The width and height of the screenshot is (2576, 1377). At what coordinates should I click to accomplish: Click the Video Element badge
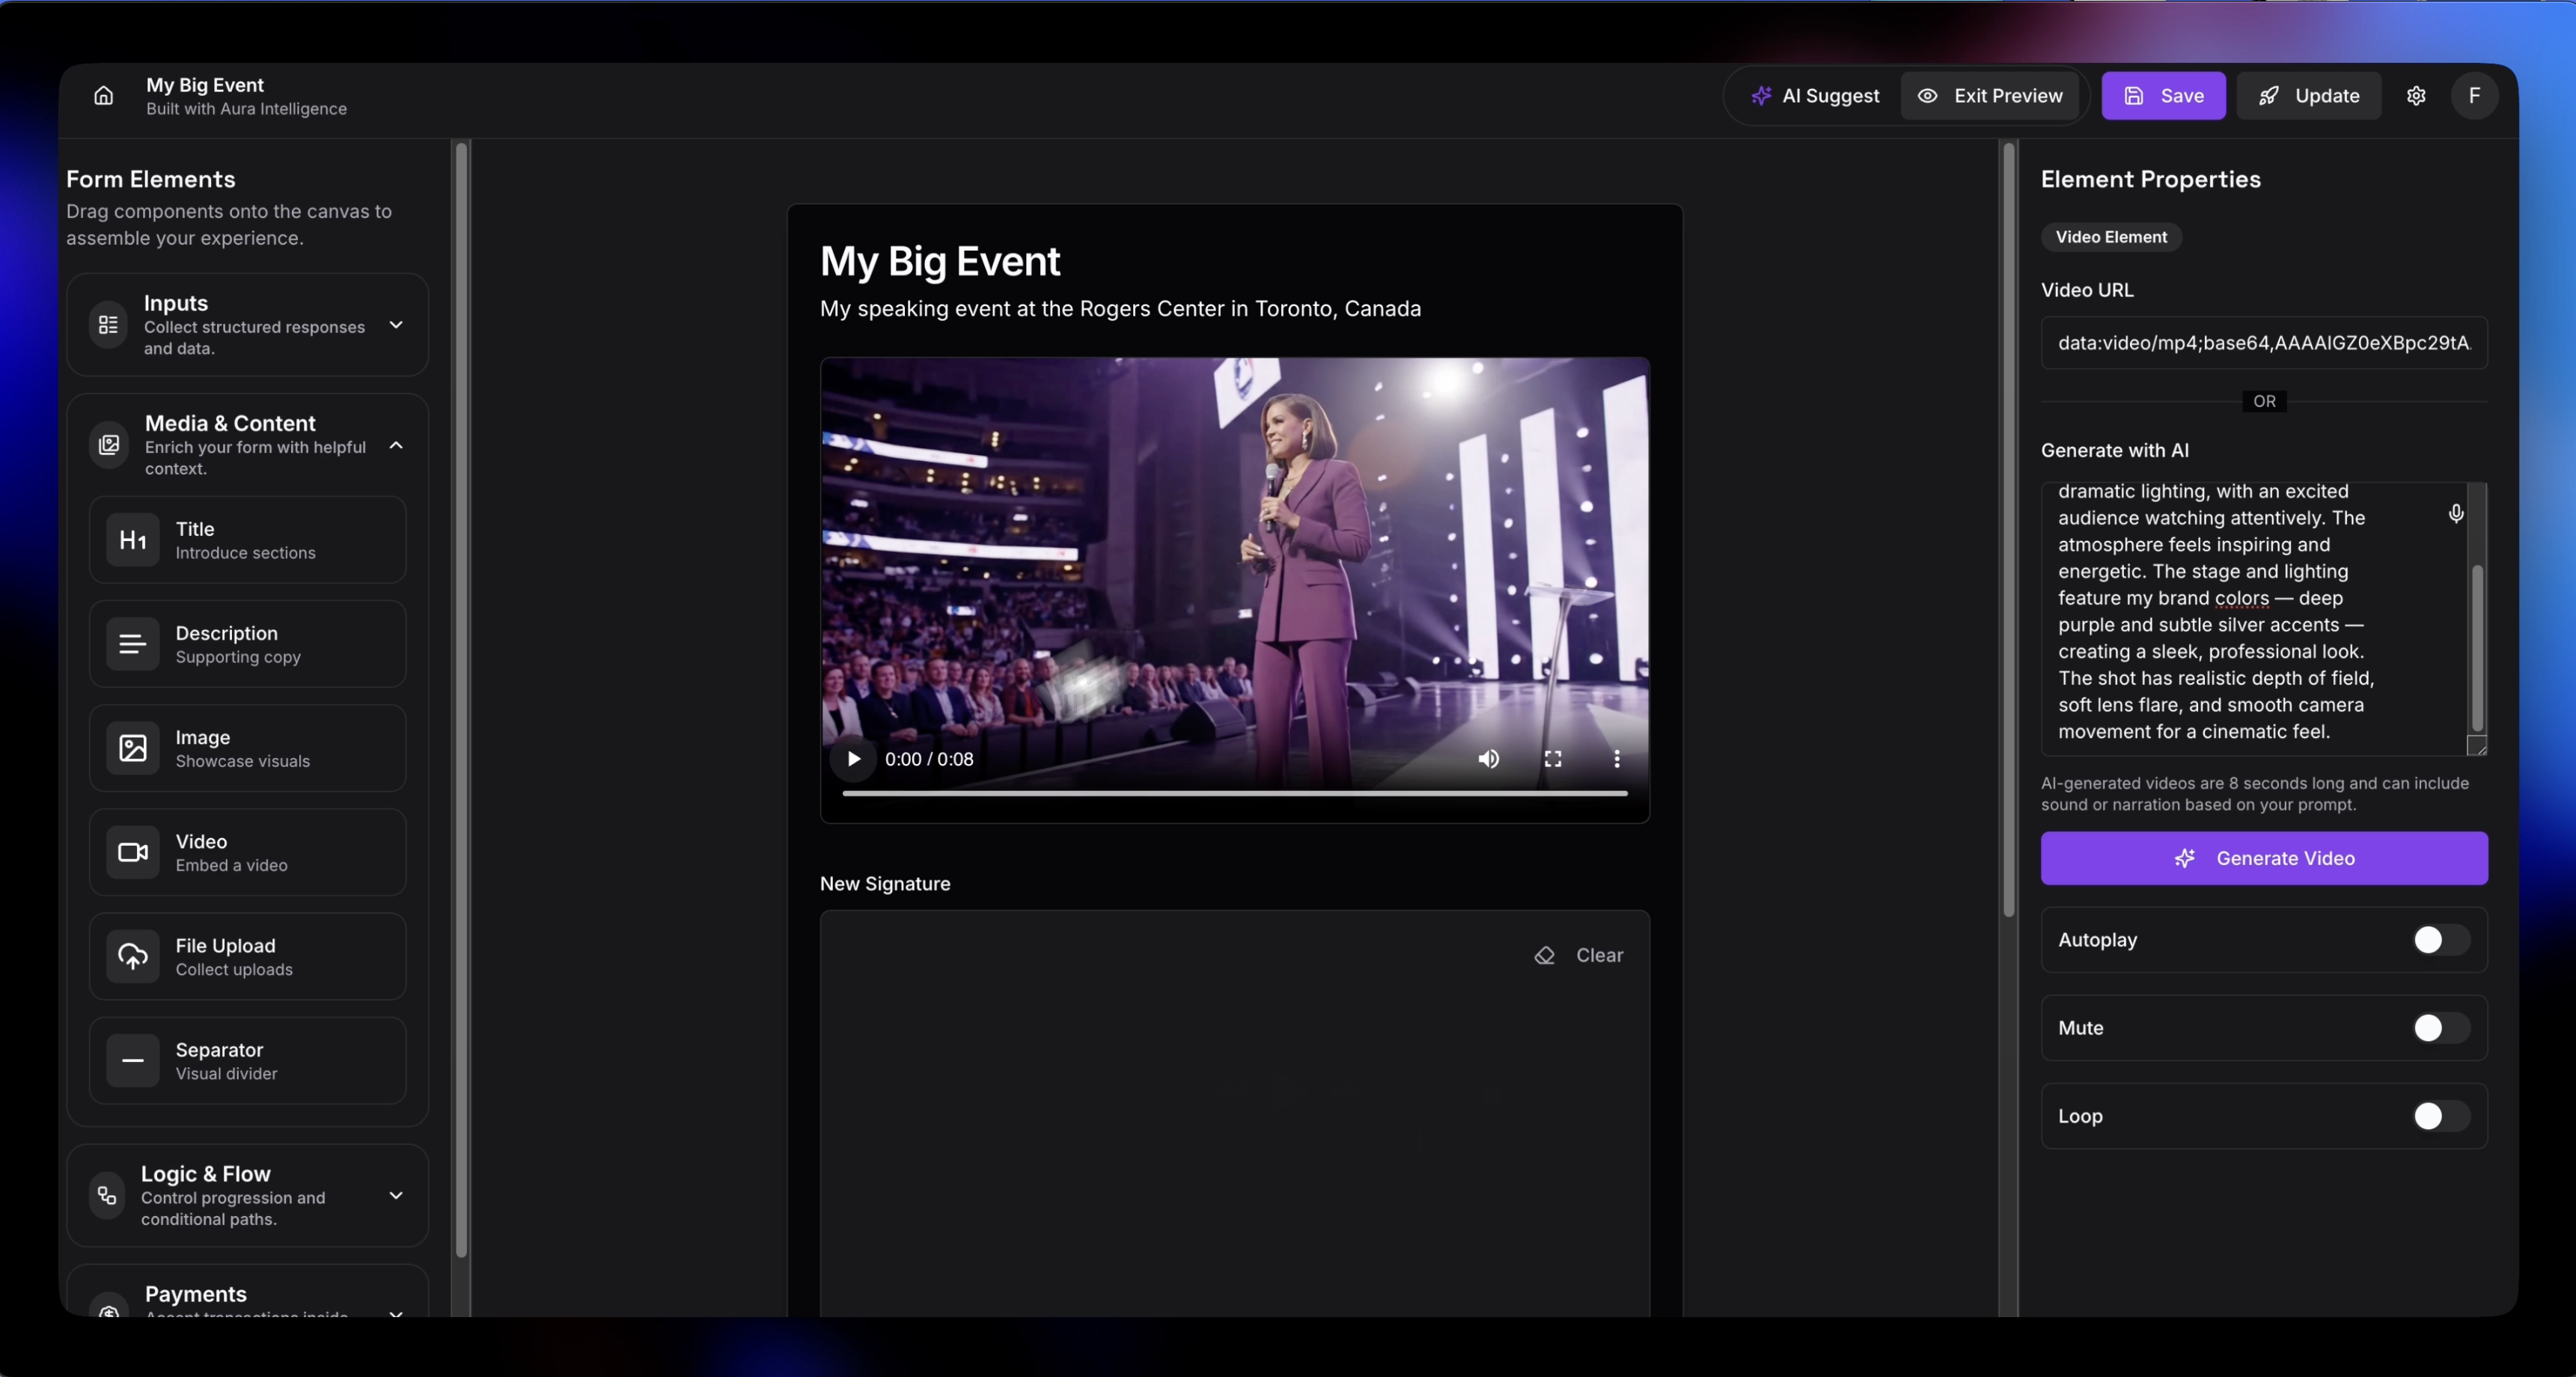[x=2111, y=237]
